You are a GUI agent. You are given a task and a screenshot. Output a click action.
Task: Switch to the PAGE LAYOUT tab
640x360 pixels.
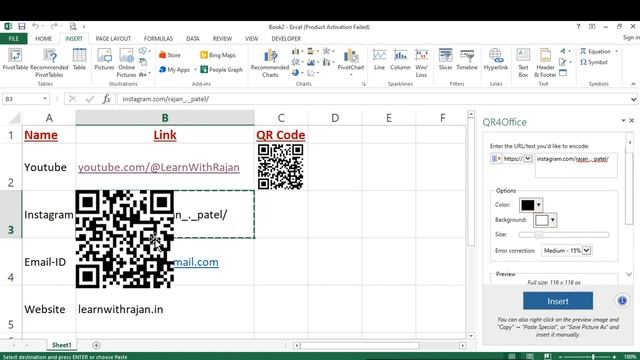113,38
